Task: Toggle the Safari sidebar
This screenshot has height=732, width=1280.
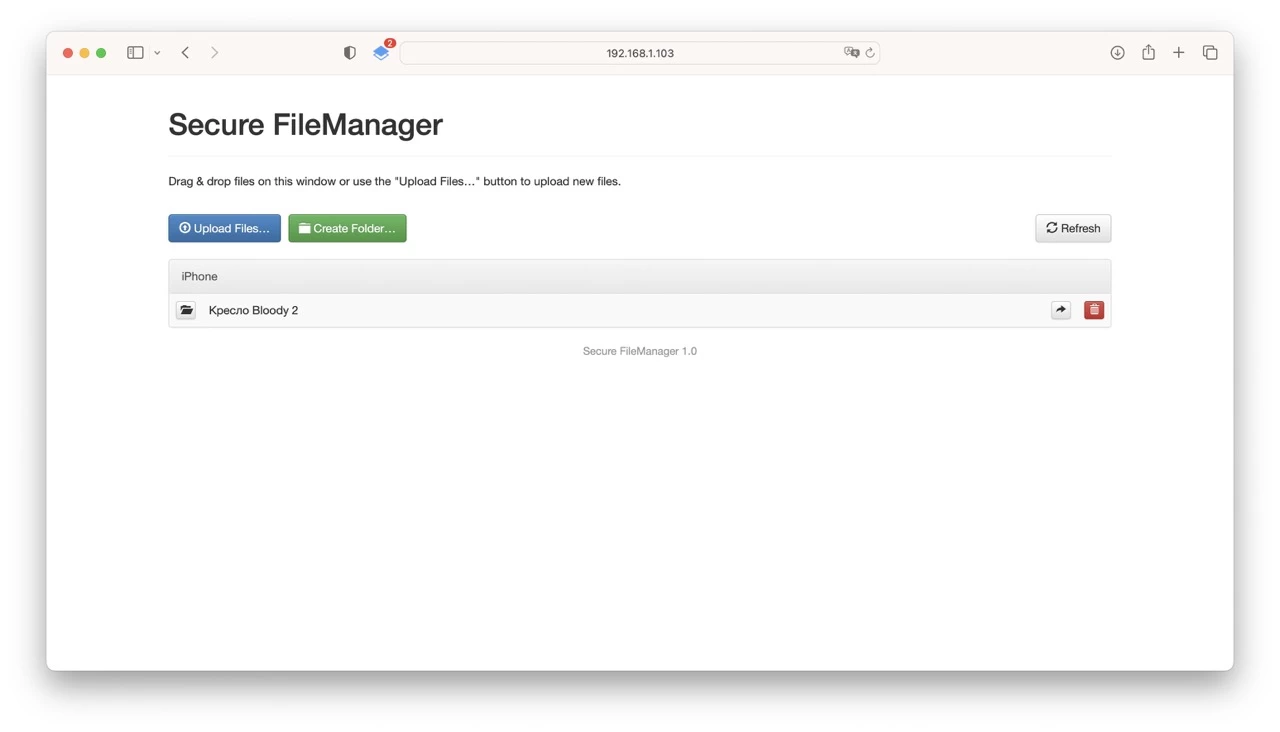Action: pos(135,53)
